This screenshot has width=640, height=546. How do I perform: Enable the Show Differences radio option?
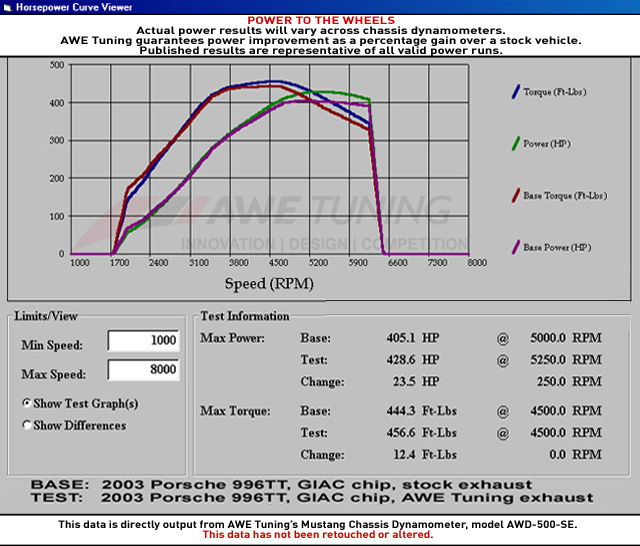[27, 425]
